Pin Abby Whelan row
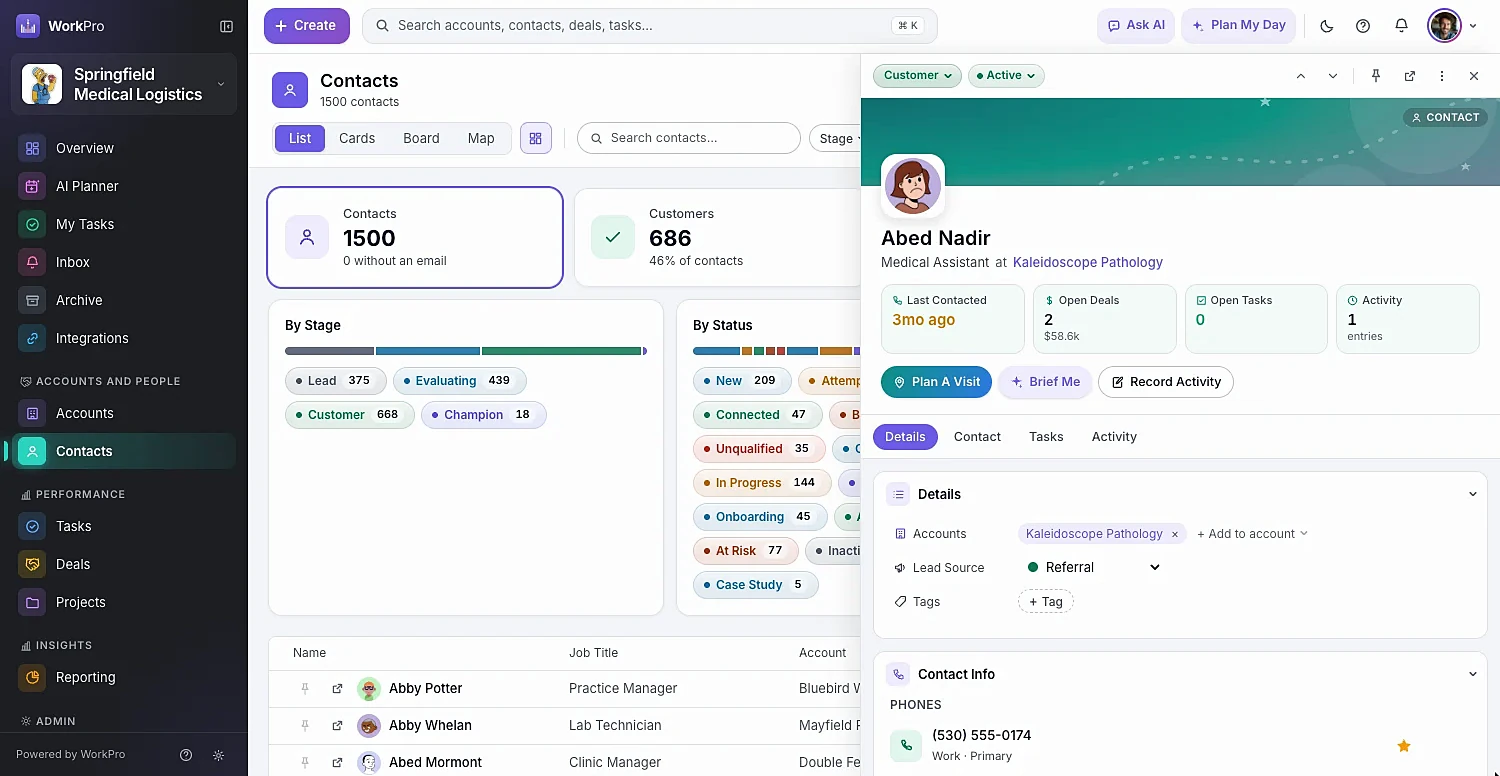Screen dimensions: 1500x776 (x=306, y=725)
